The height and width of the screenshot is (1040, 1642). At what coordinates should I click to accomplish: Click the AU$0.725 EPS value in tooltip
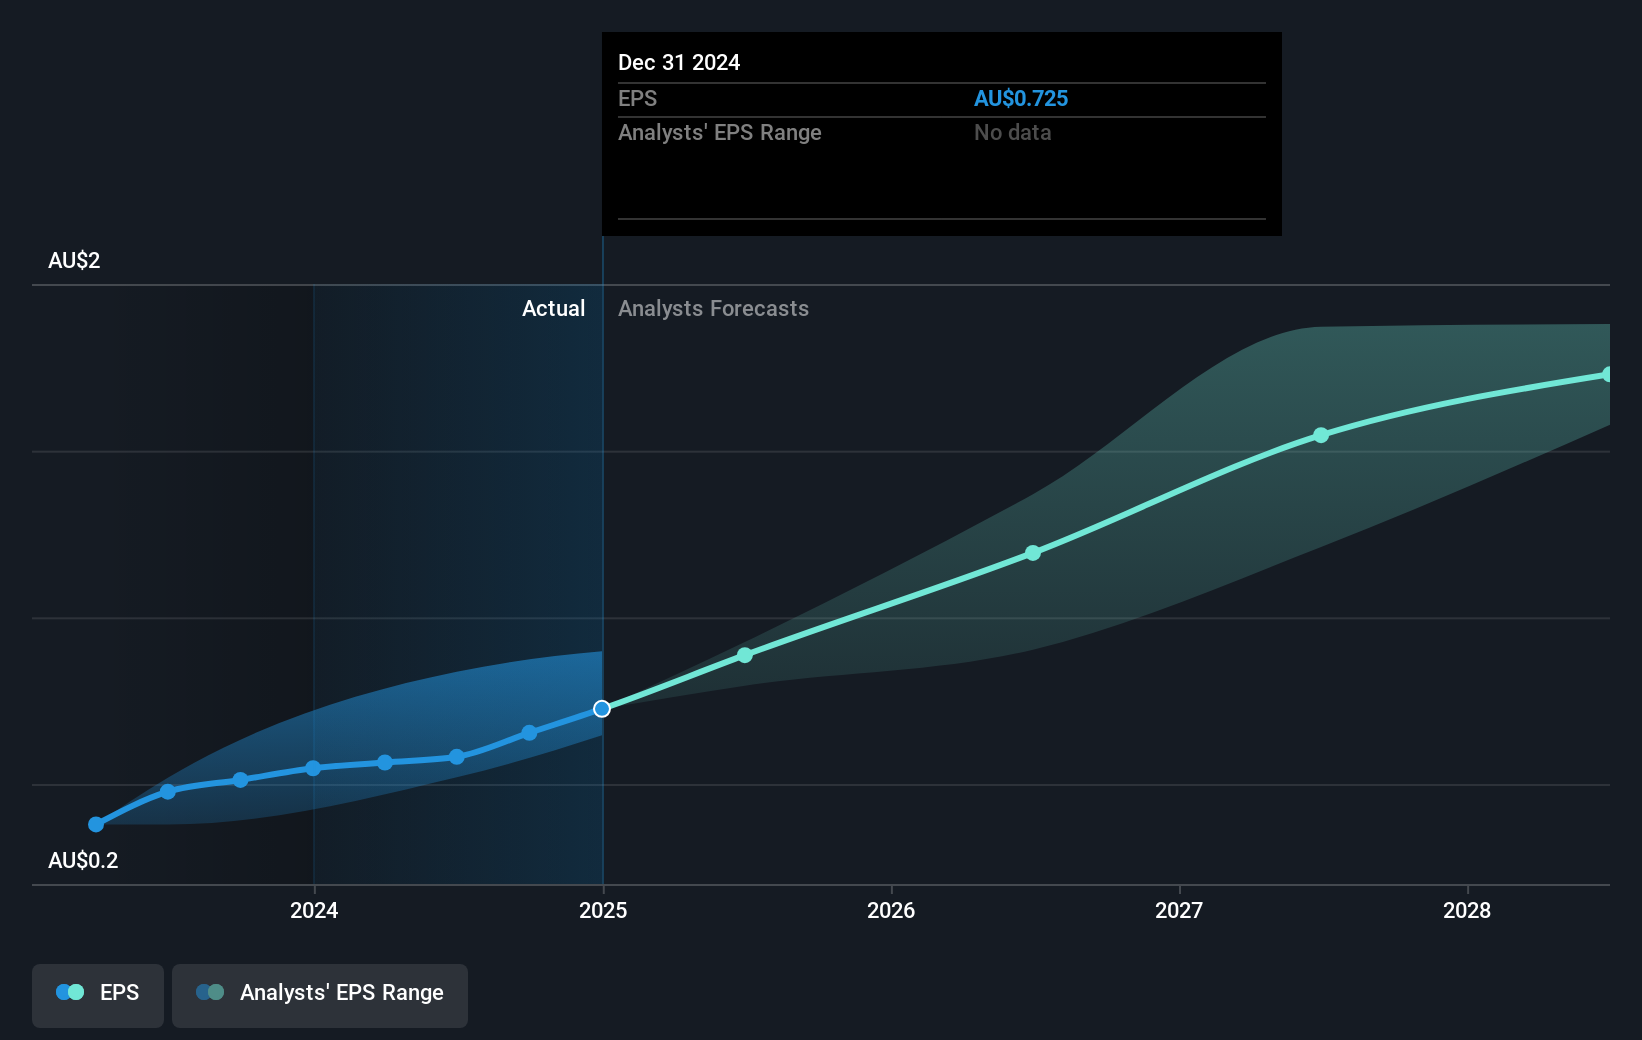point(1021,99)
